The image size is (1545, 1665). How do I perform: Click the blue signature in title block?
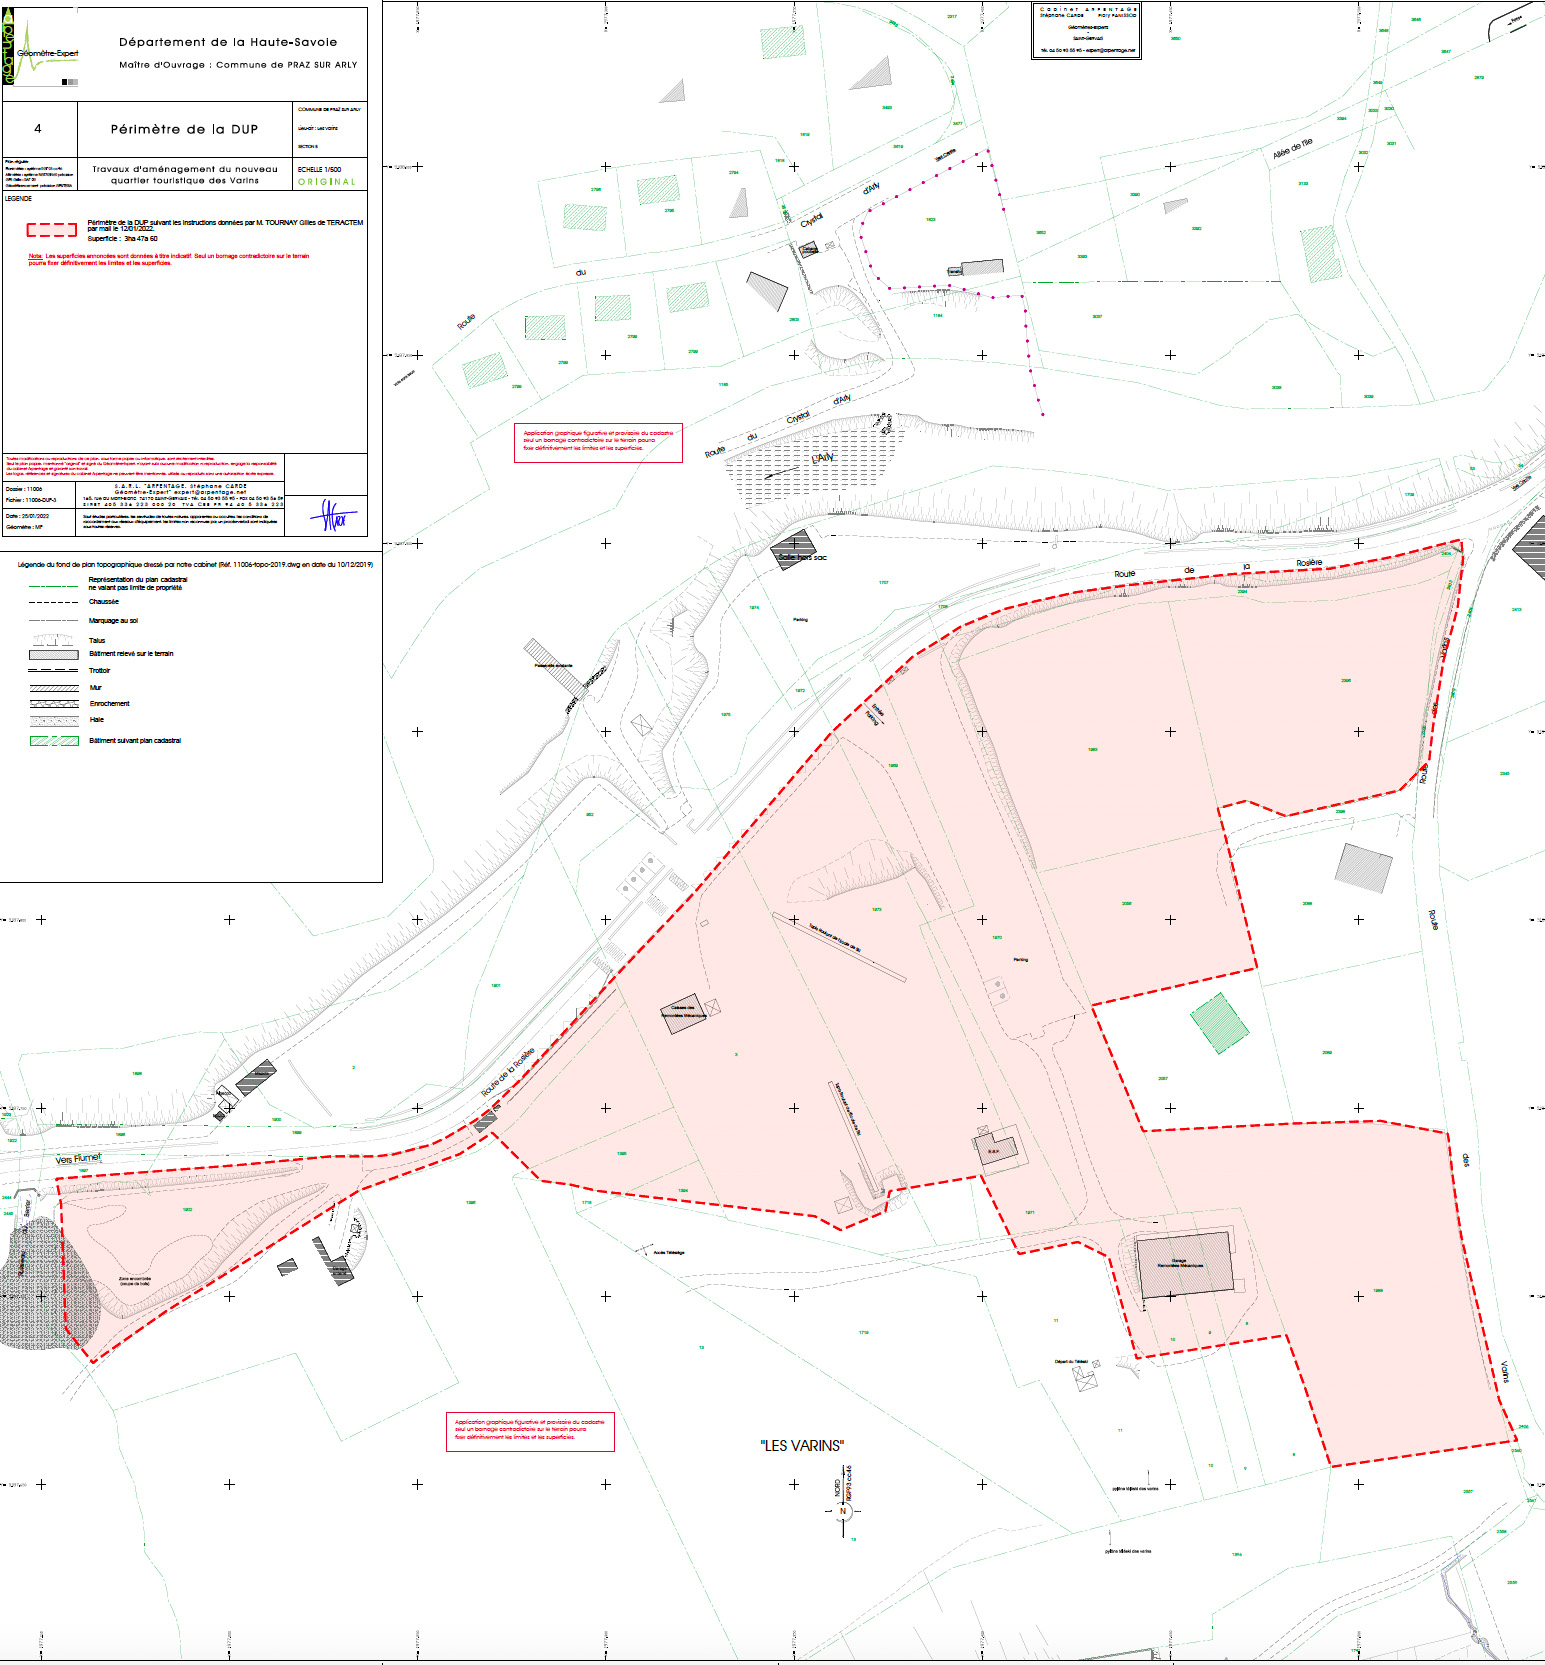click(332, 516)
